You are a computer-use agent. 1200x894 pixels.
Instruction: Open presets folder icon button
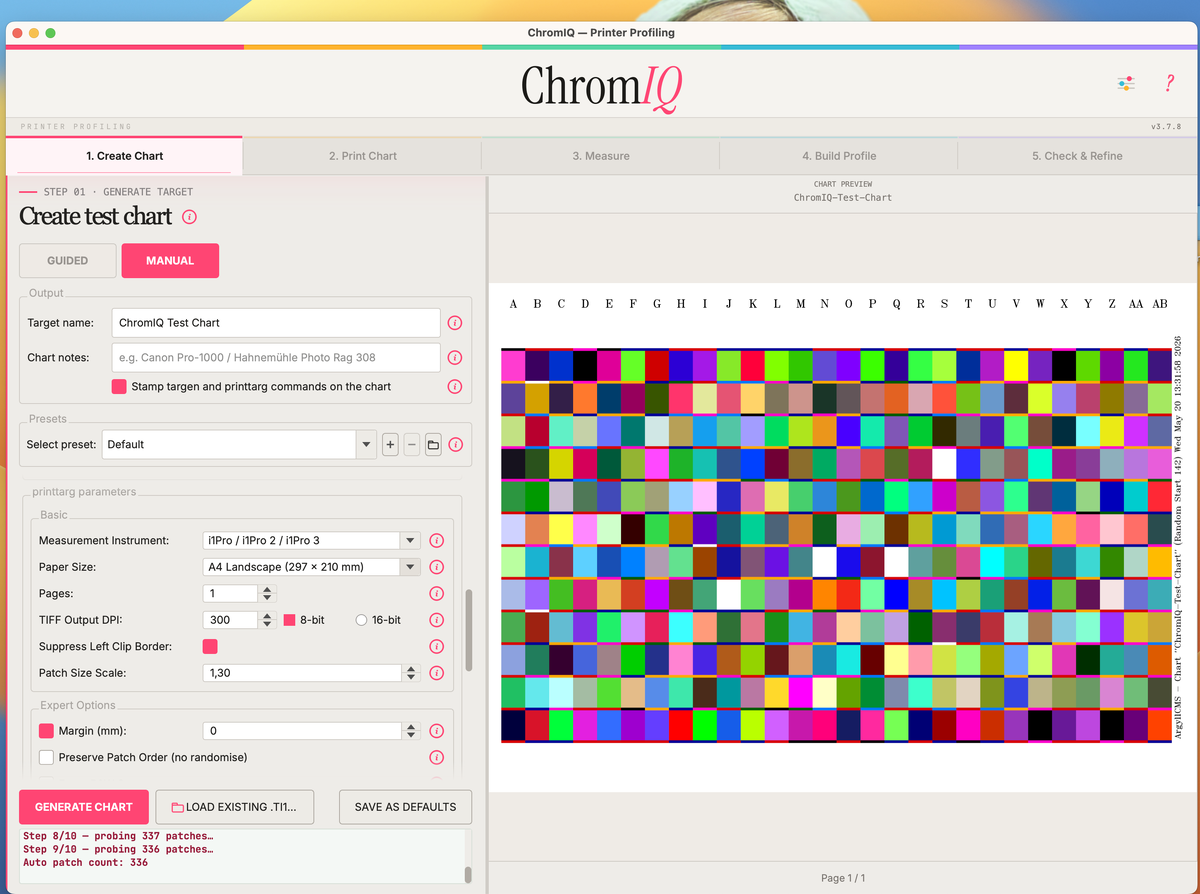pyautogui.click(x=433, y=444)
